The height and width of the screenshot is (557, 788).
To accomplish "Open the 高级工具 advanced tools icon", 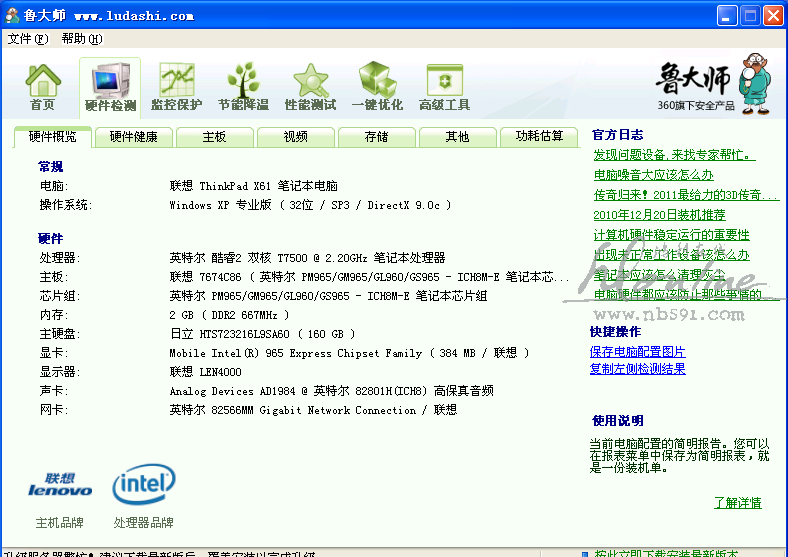I will (x=444, y=86).
